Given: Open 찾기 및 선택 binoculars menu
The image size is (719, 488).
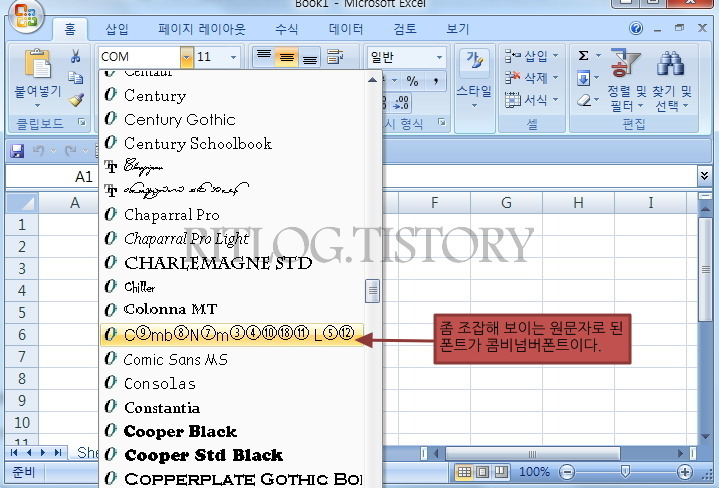Looking at the screenshot, I should pyautogui.click(x=671, y=79).
